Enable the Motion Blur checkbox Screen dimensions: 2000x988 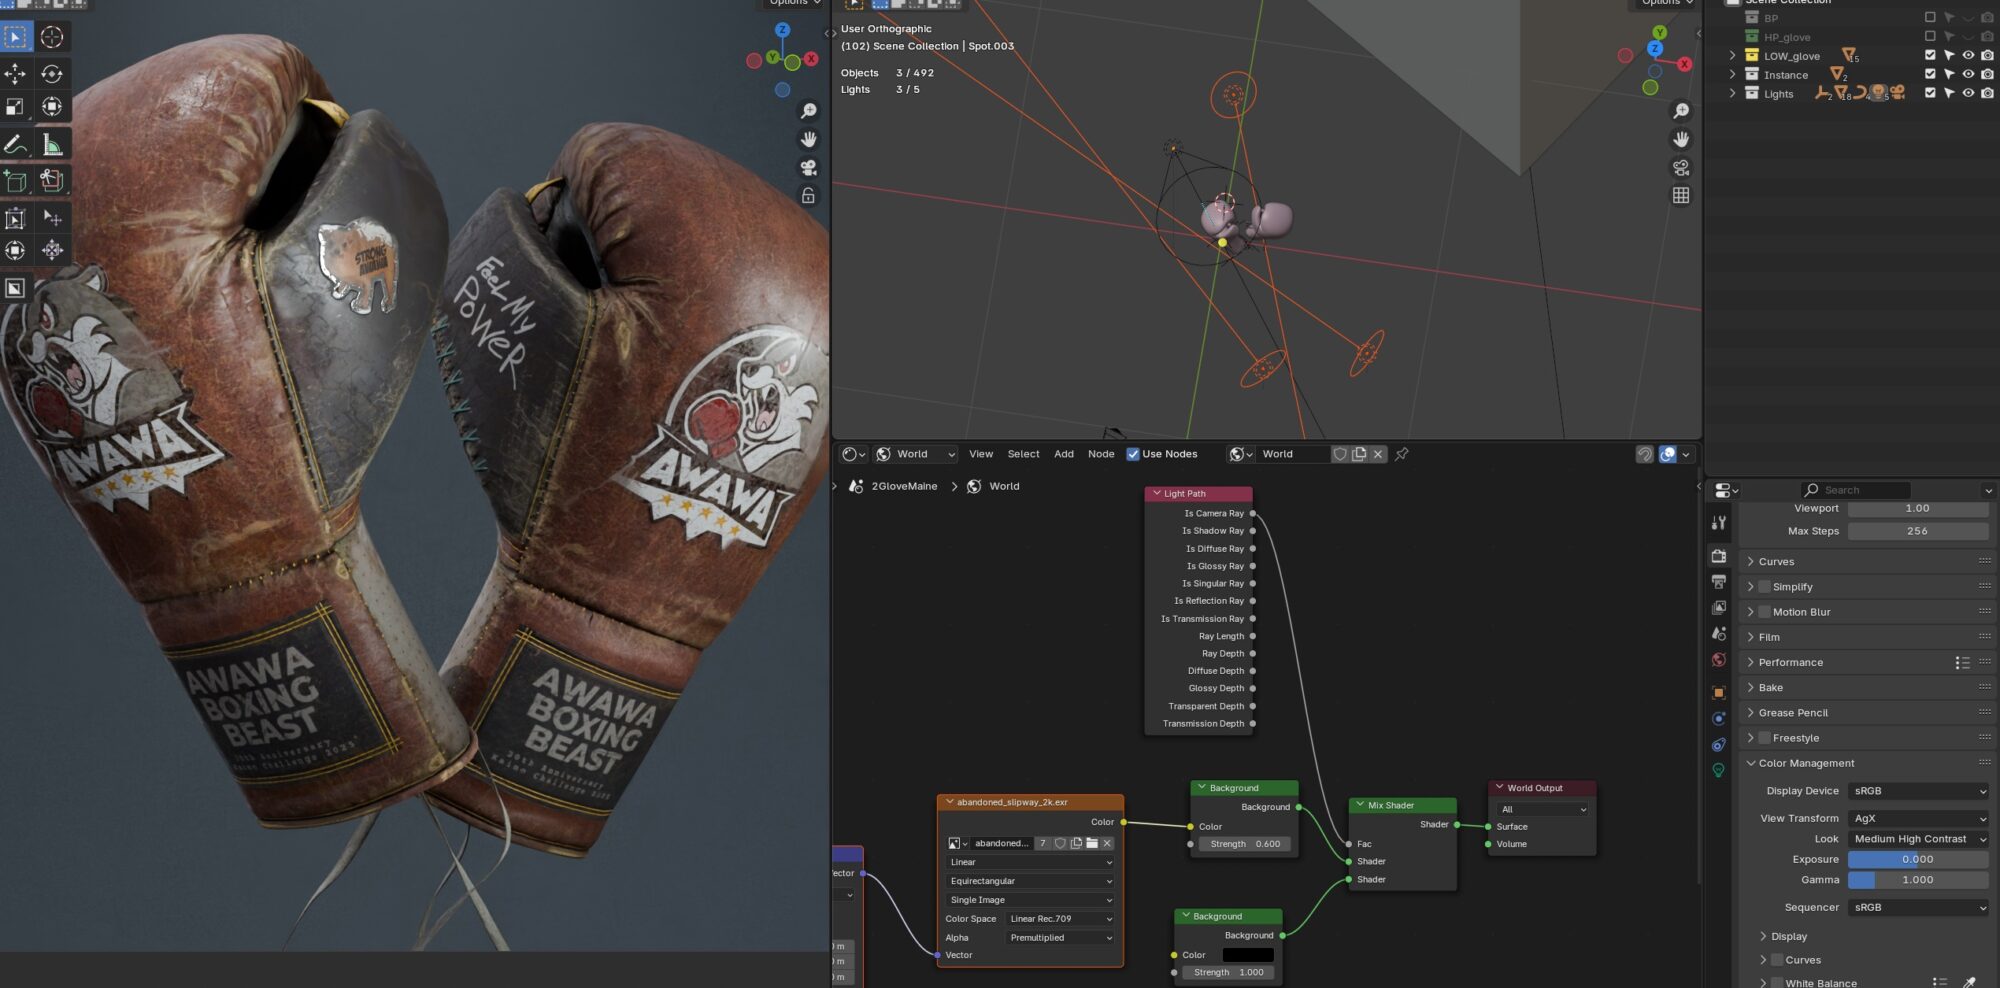[1765, 612]
